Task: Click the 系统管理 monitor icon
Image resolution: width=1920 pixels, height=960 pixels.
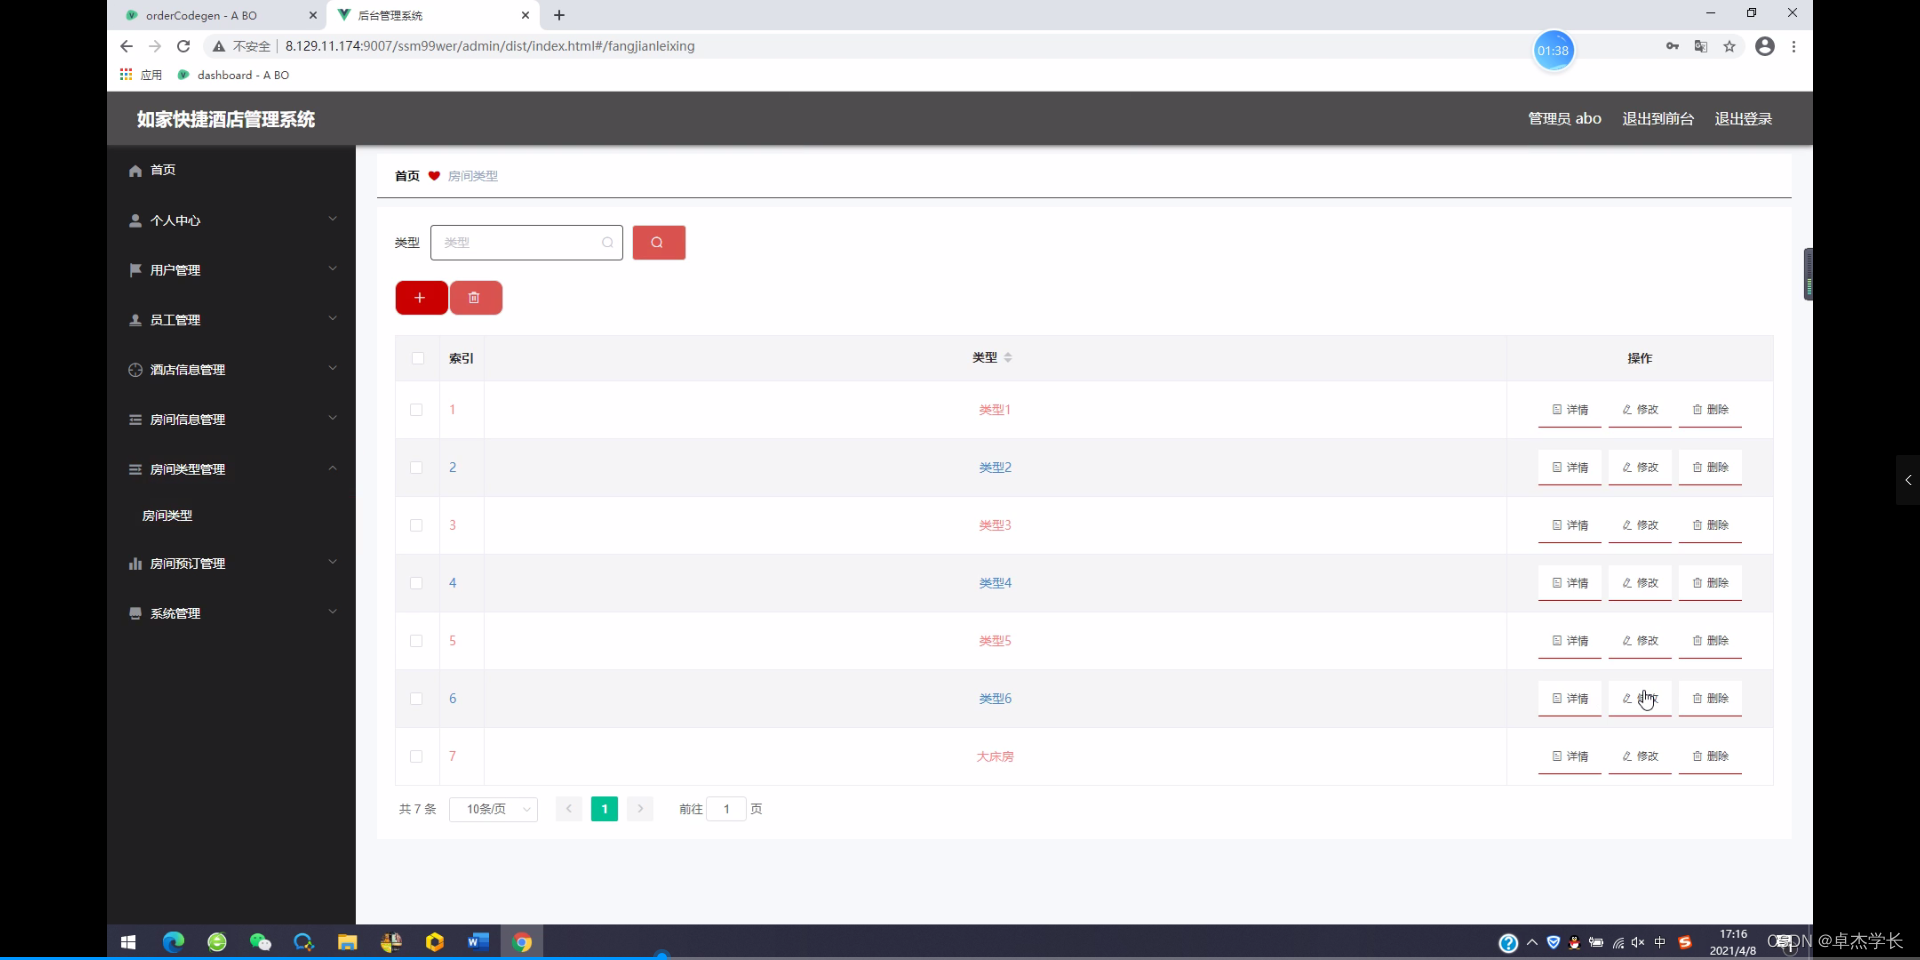Action: click(135, 613)
